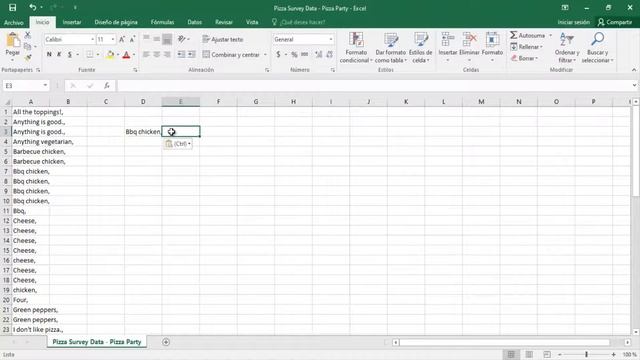
Task: Align text to the left
Action: coord(146,54)
